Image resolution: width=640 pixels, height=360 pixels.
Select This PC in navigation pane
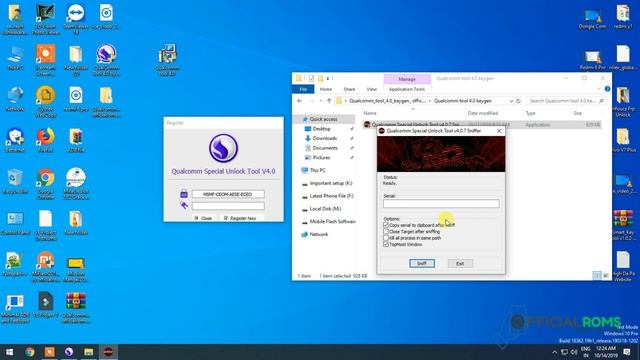click(318, 170)
